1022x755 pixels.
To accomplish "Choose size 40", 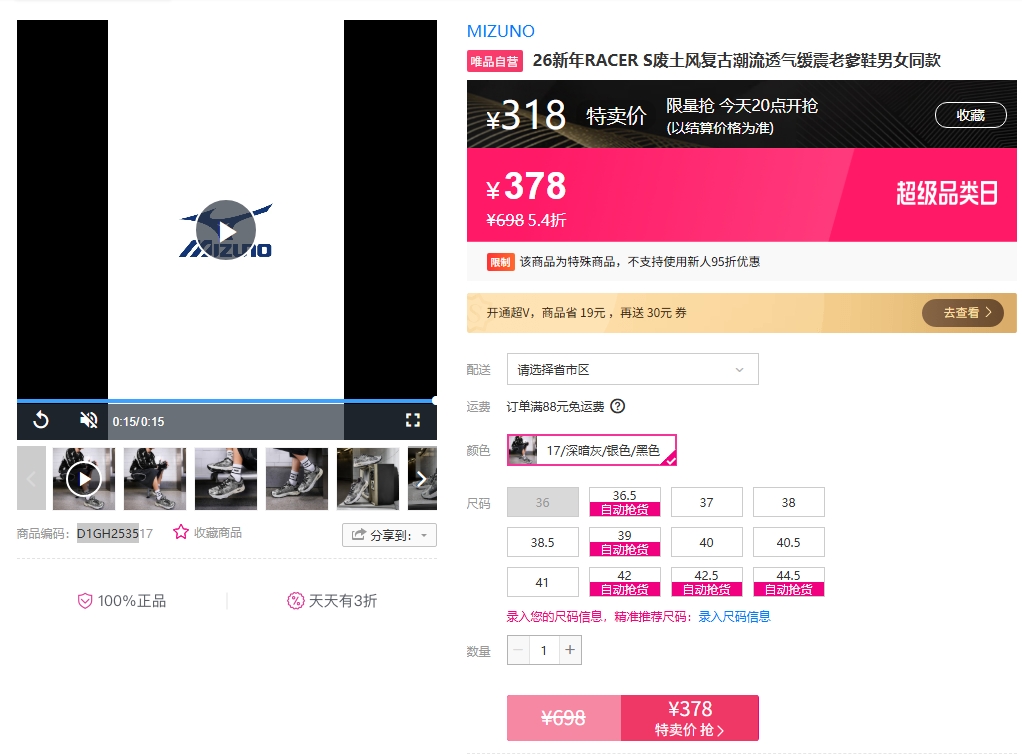I will coord(707,542).
